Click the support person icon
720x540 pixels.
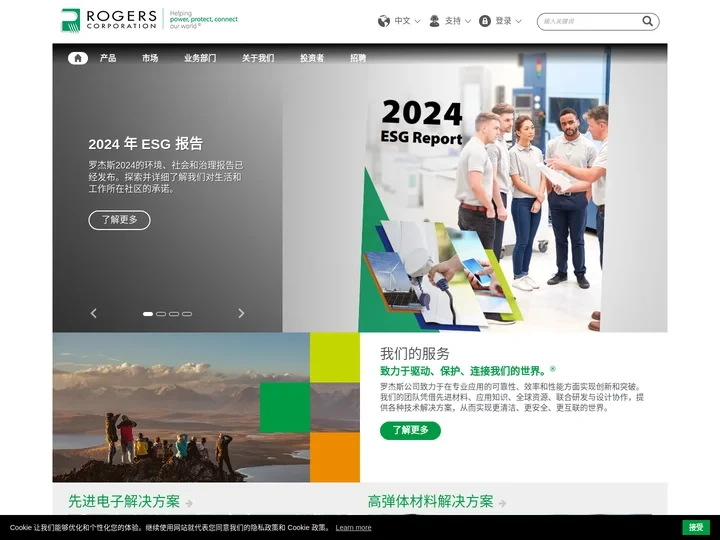434,21
